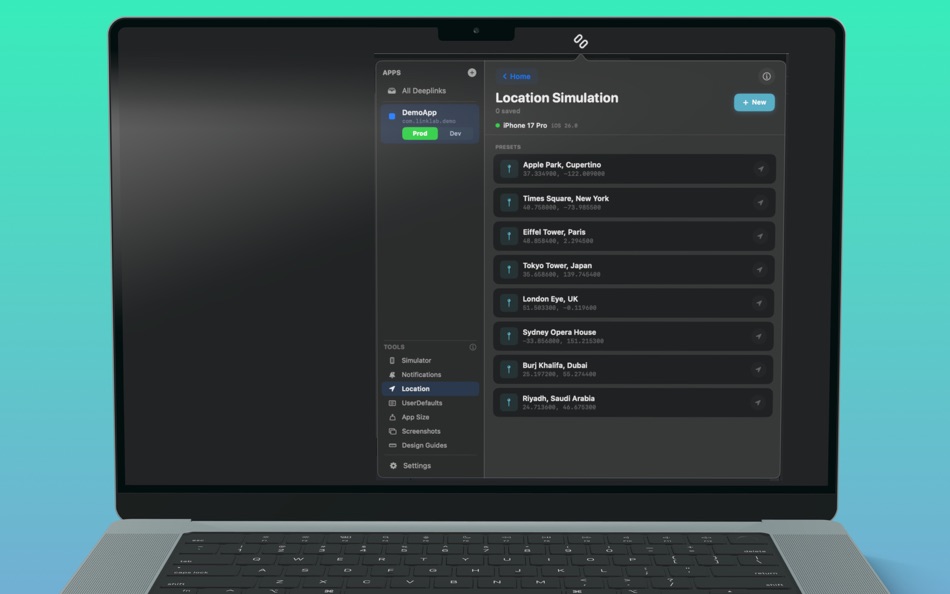Image resolution: width=950 pixels, height=594 pixels.
Task: Click the send arrow on Eiffel Tower preset
Action: [761, 235]
